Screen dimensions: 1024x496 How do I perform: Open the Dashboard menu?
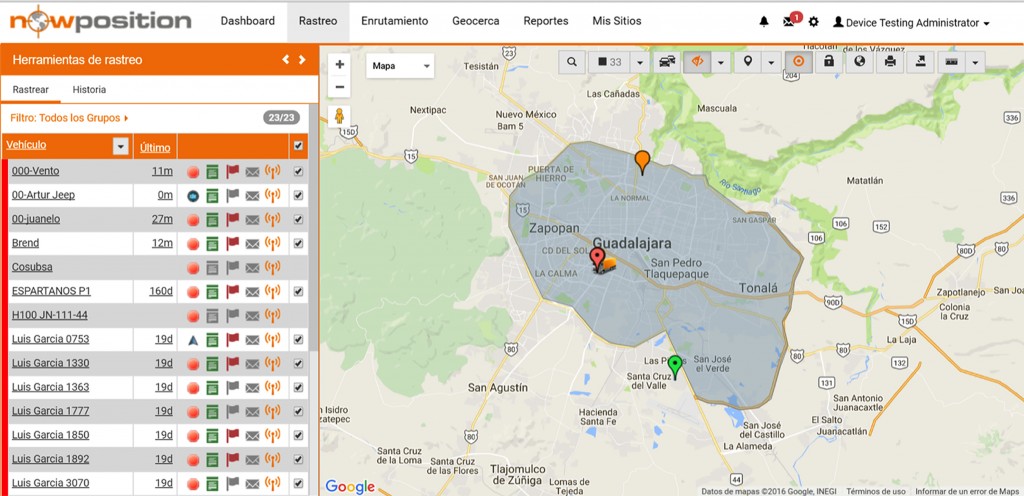[x=248, y=21]
